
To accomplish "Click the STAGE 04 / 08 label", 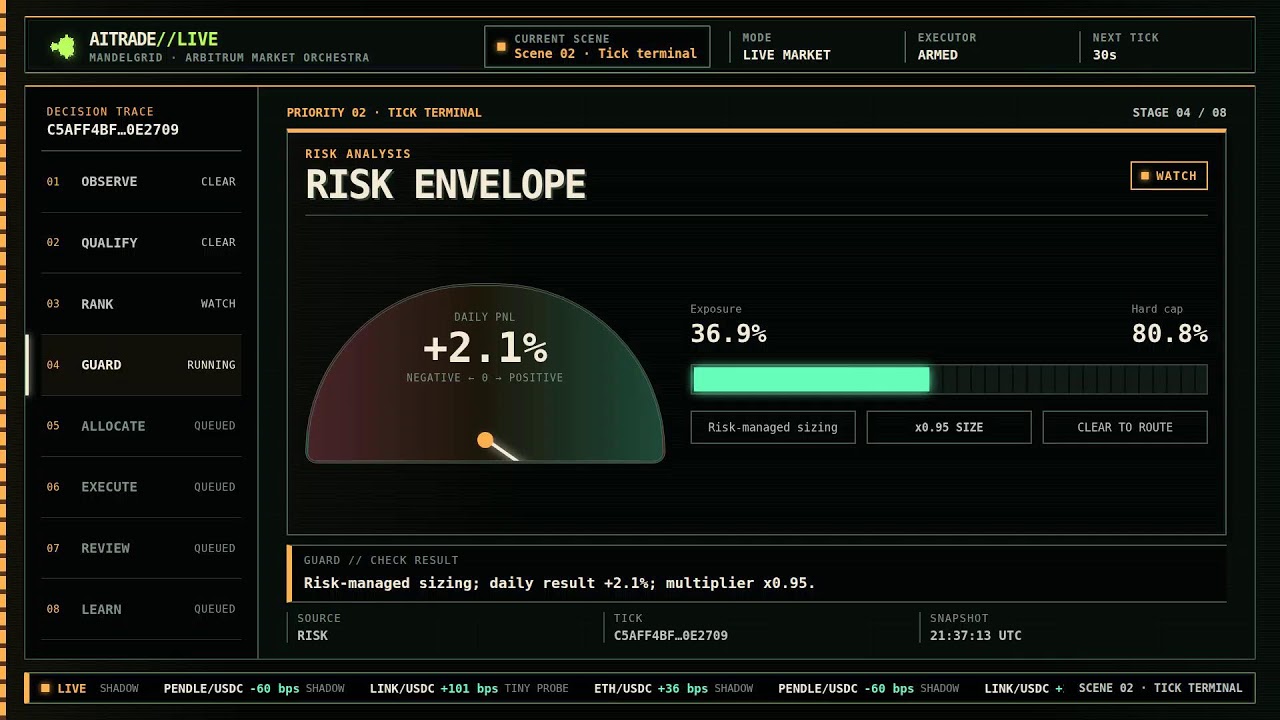I will point(1179,113).
